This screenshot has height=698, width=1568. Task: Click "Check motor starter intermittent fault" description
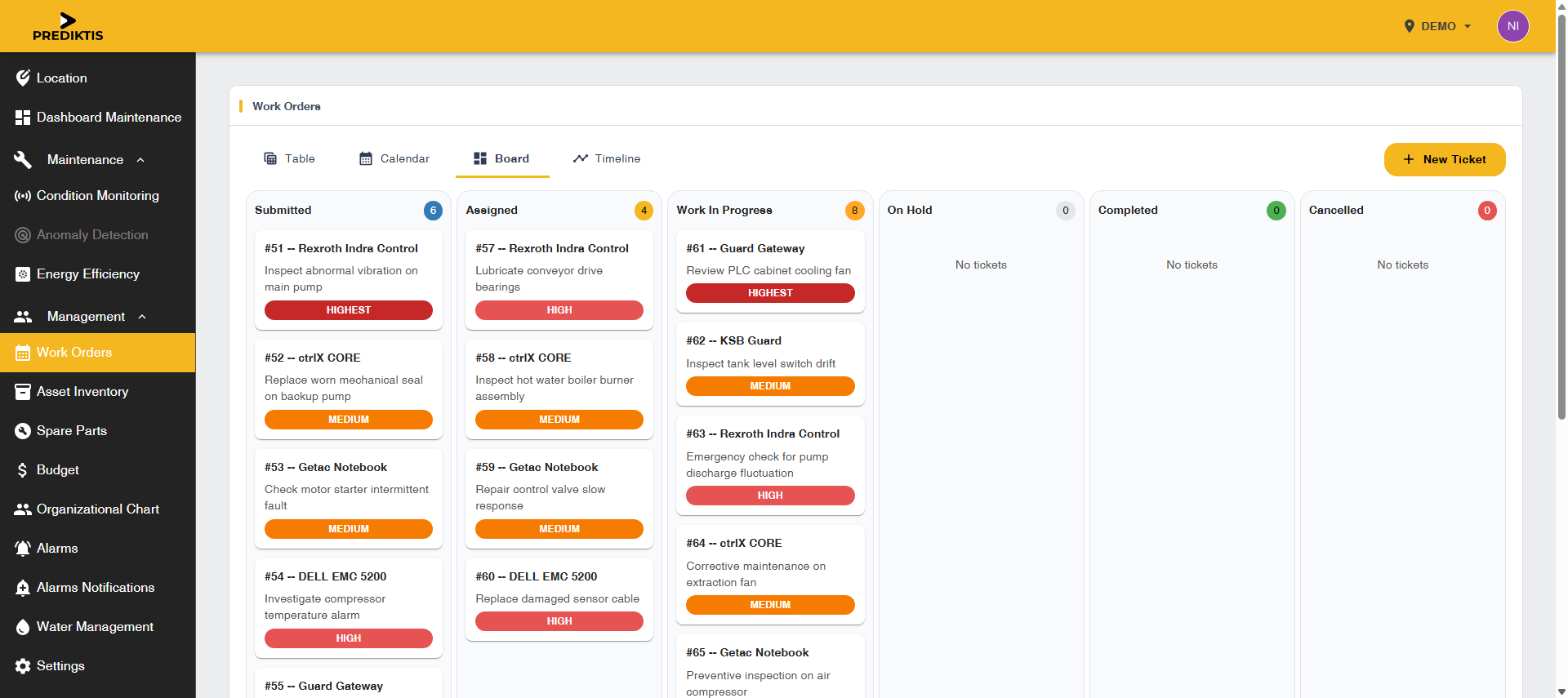point(346,498)
